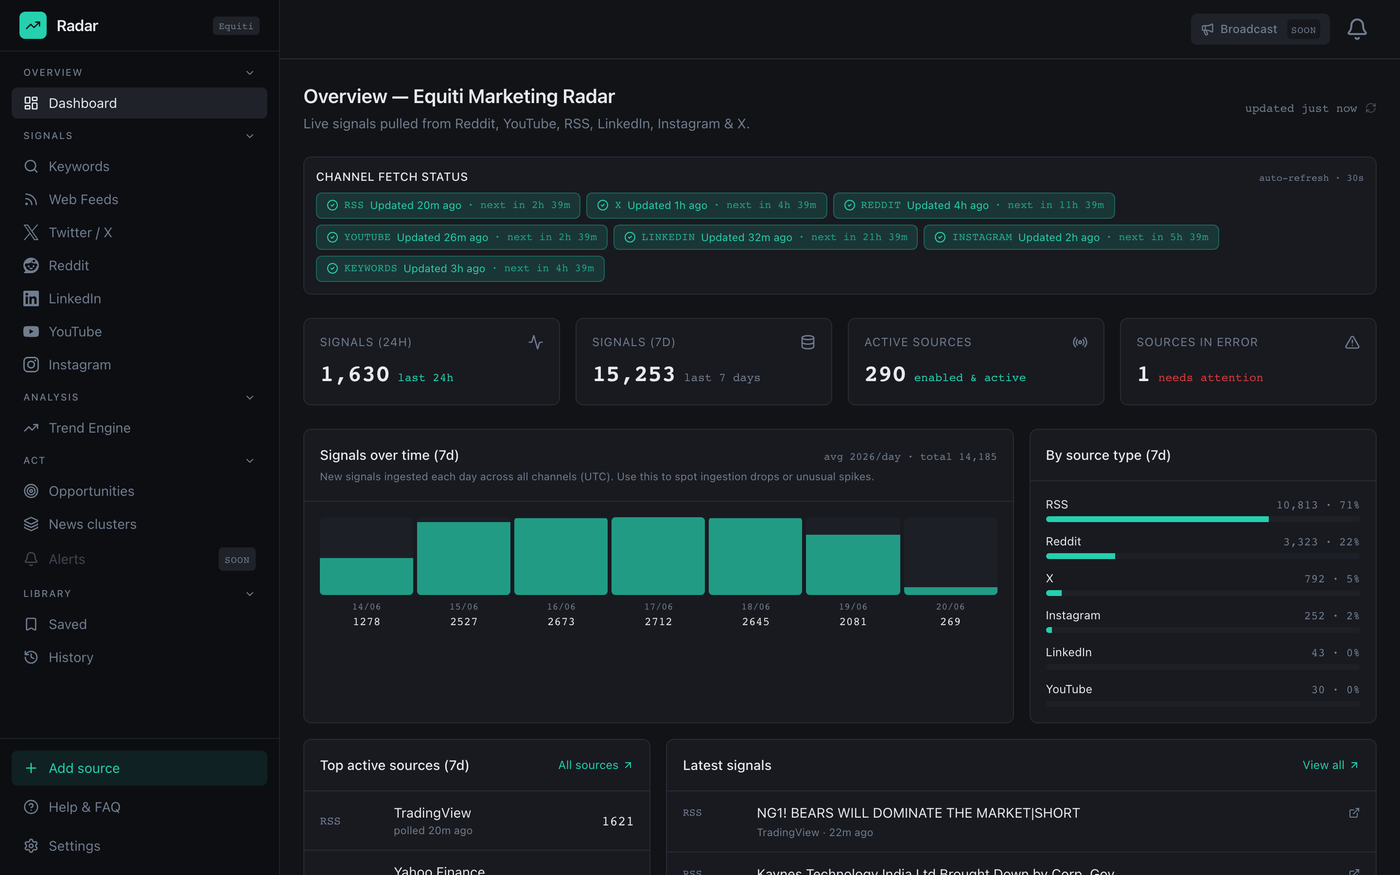Click the notification bell icon
The image size is (1400, 875).
[x=1357, y=29]
